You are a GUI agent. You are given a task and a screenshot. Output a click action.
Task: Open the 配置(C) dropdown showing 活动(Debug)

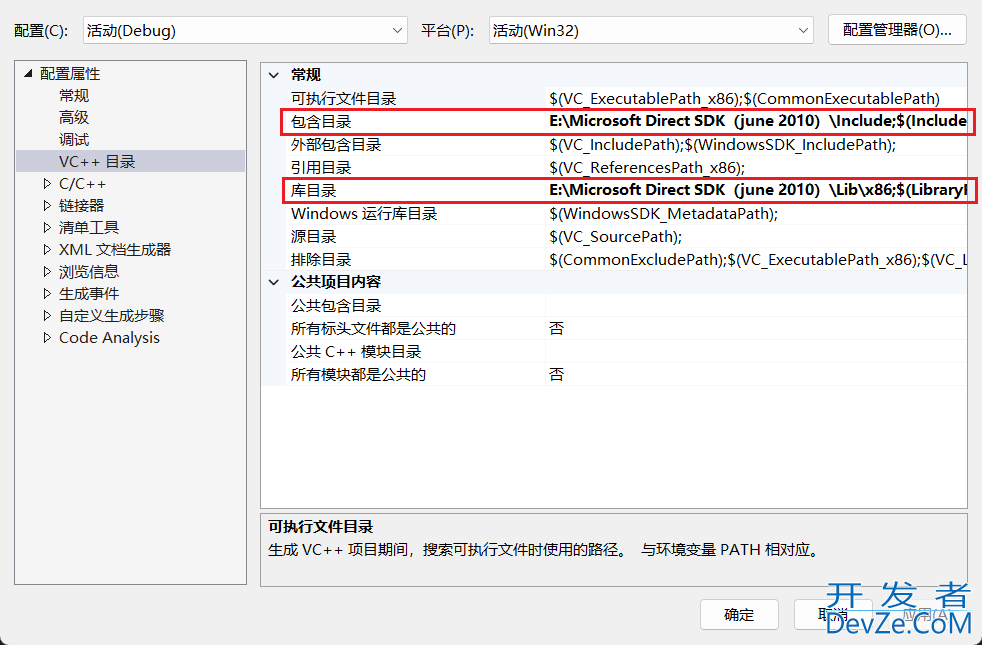tap(245, 30)
